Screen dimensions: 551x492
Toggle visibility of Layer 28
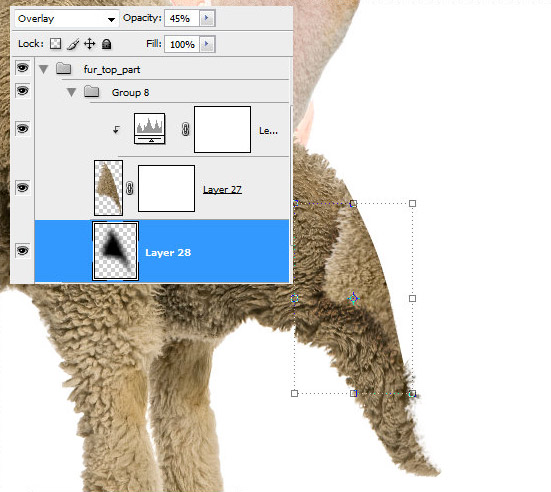22,251
